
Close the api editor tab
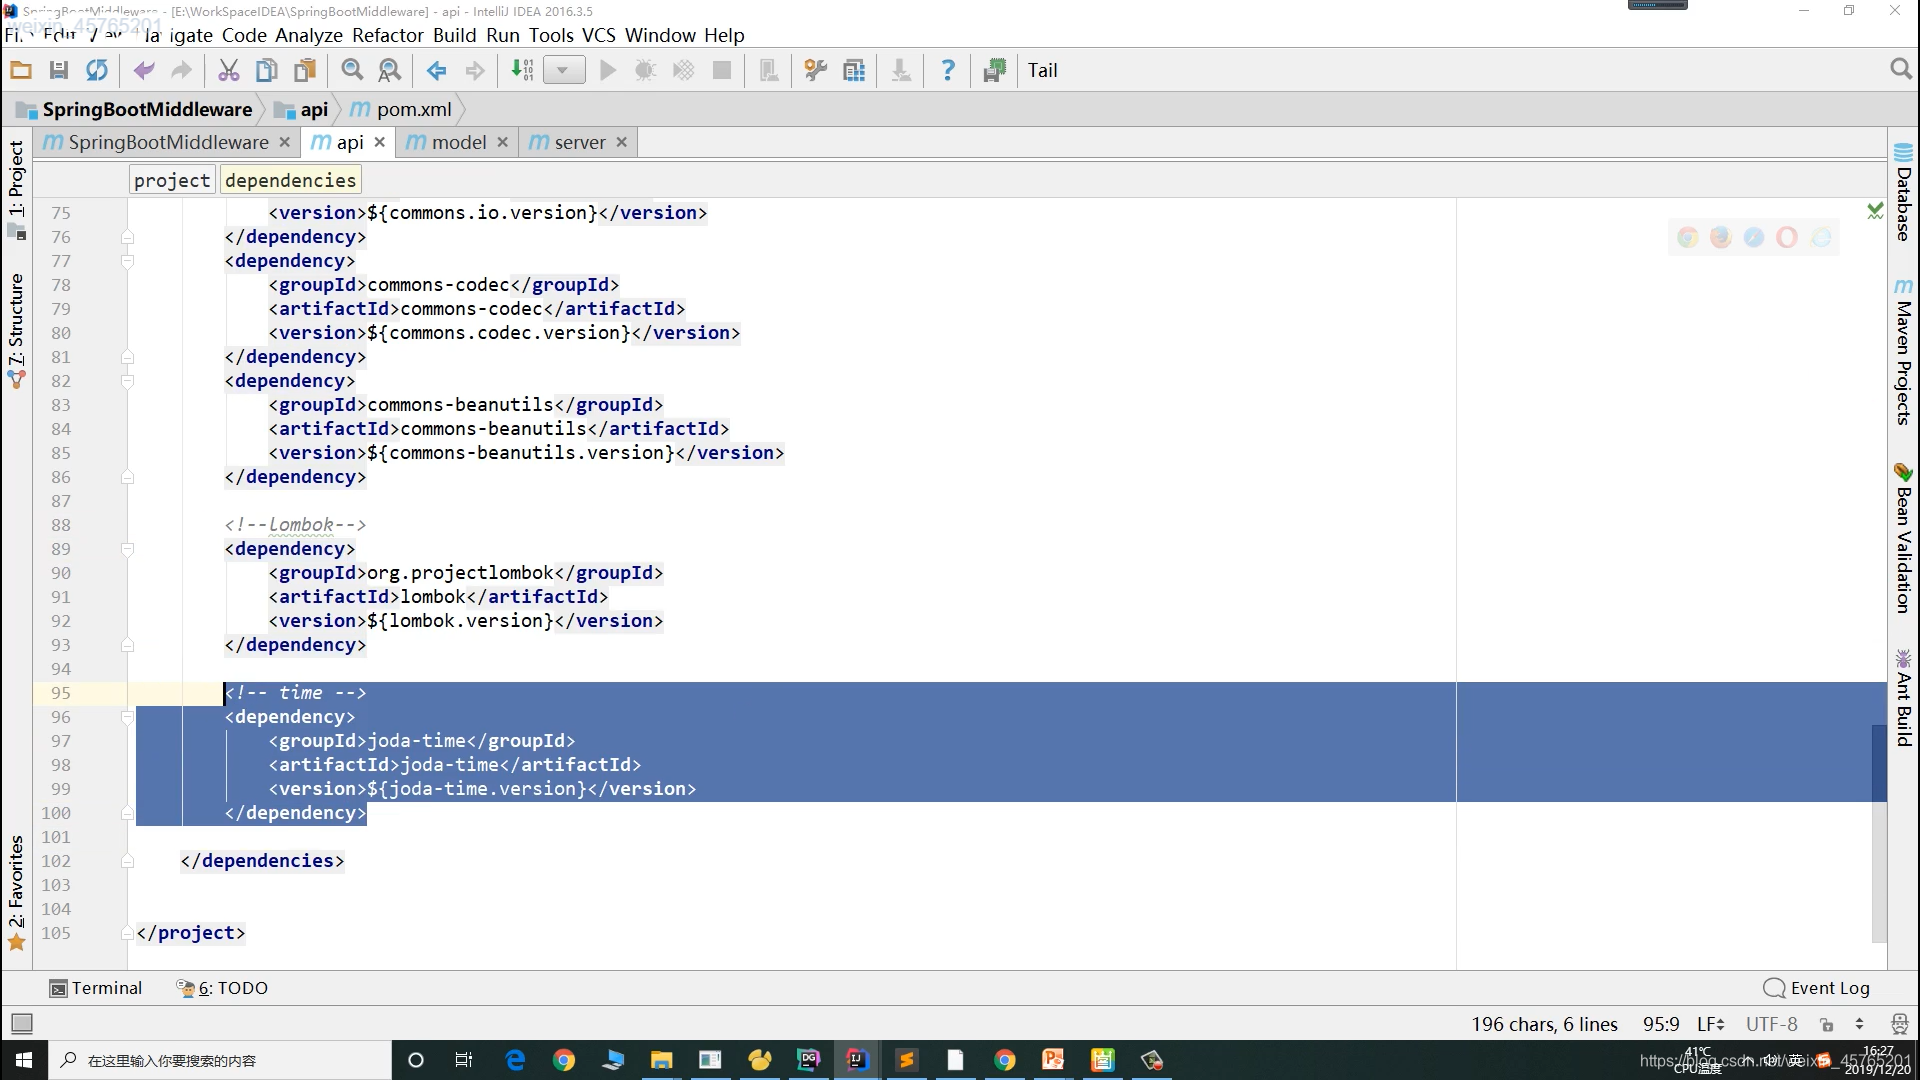click(379, 142)
